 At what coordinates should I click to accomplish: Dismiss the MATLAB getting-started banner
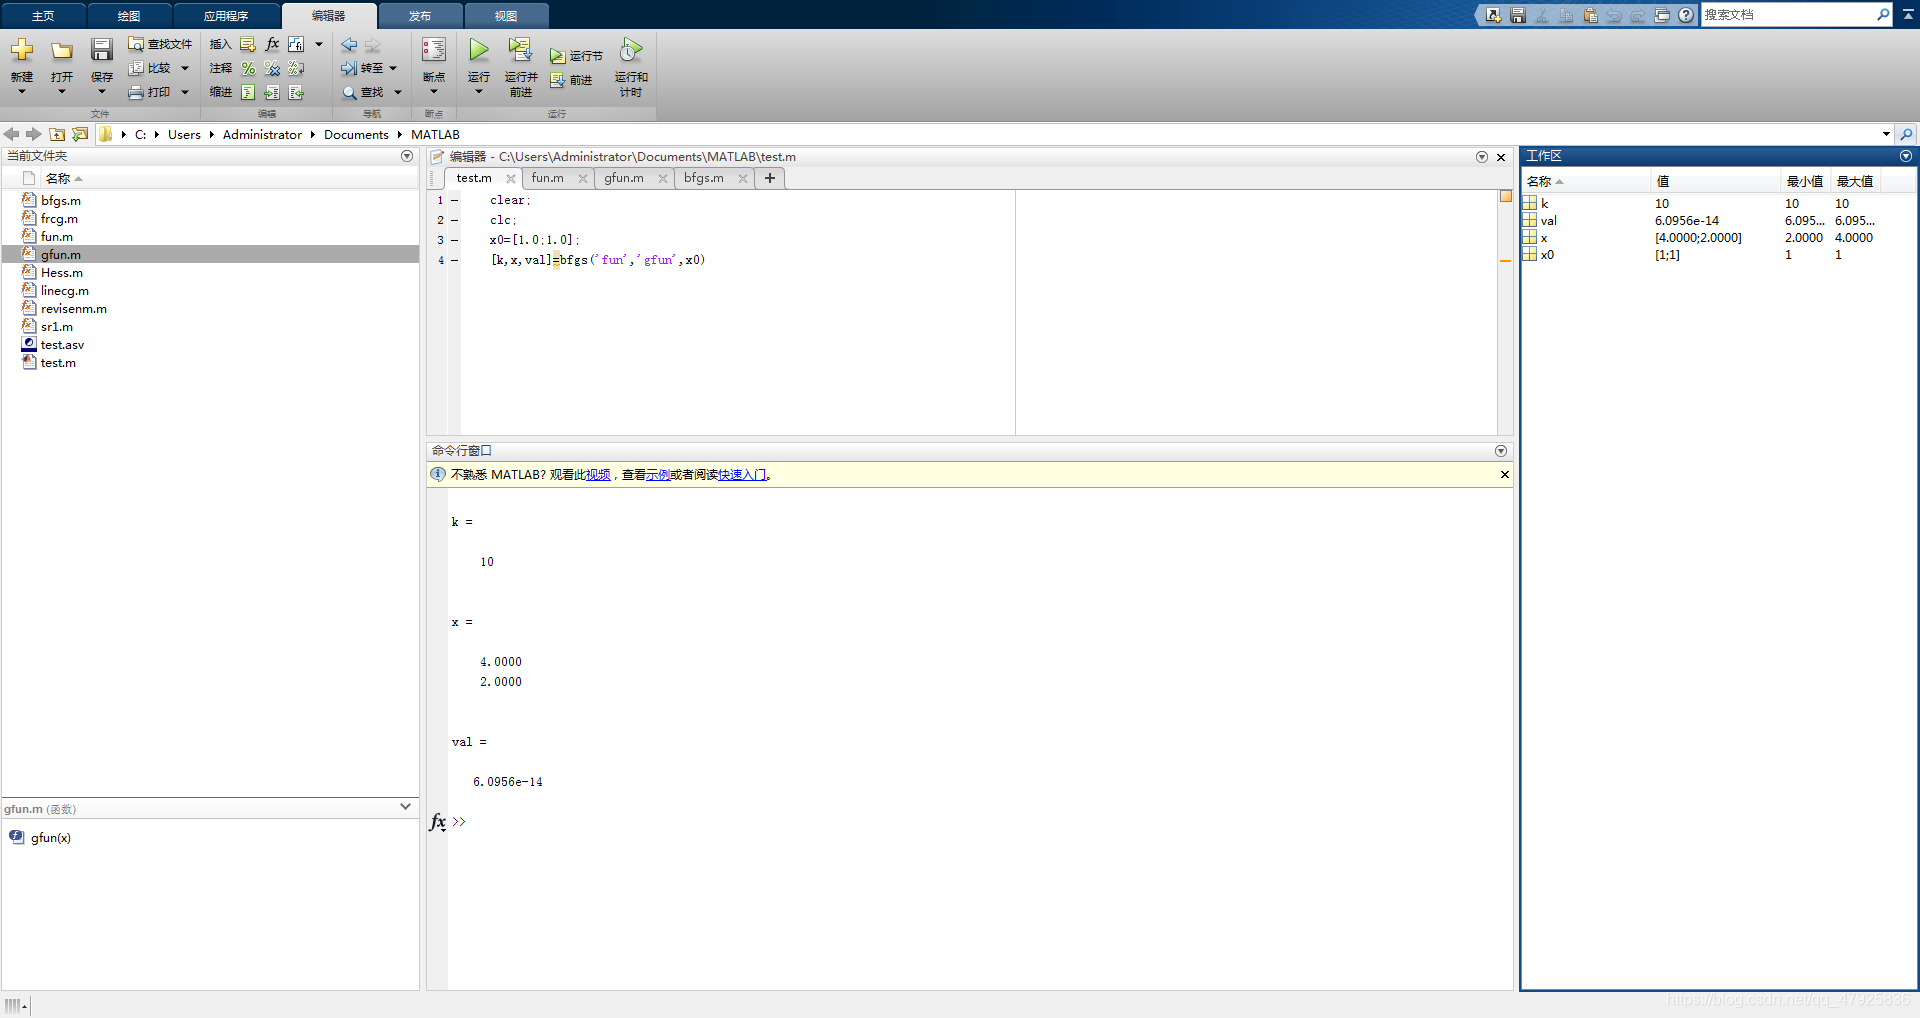[x=1505, y=475]
